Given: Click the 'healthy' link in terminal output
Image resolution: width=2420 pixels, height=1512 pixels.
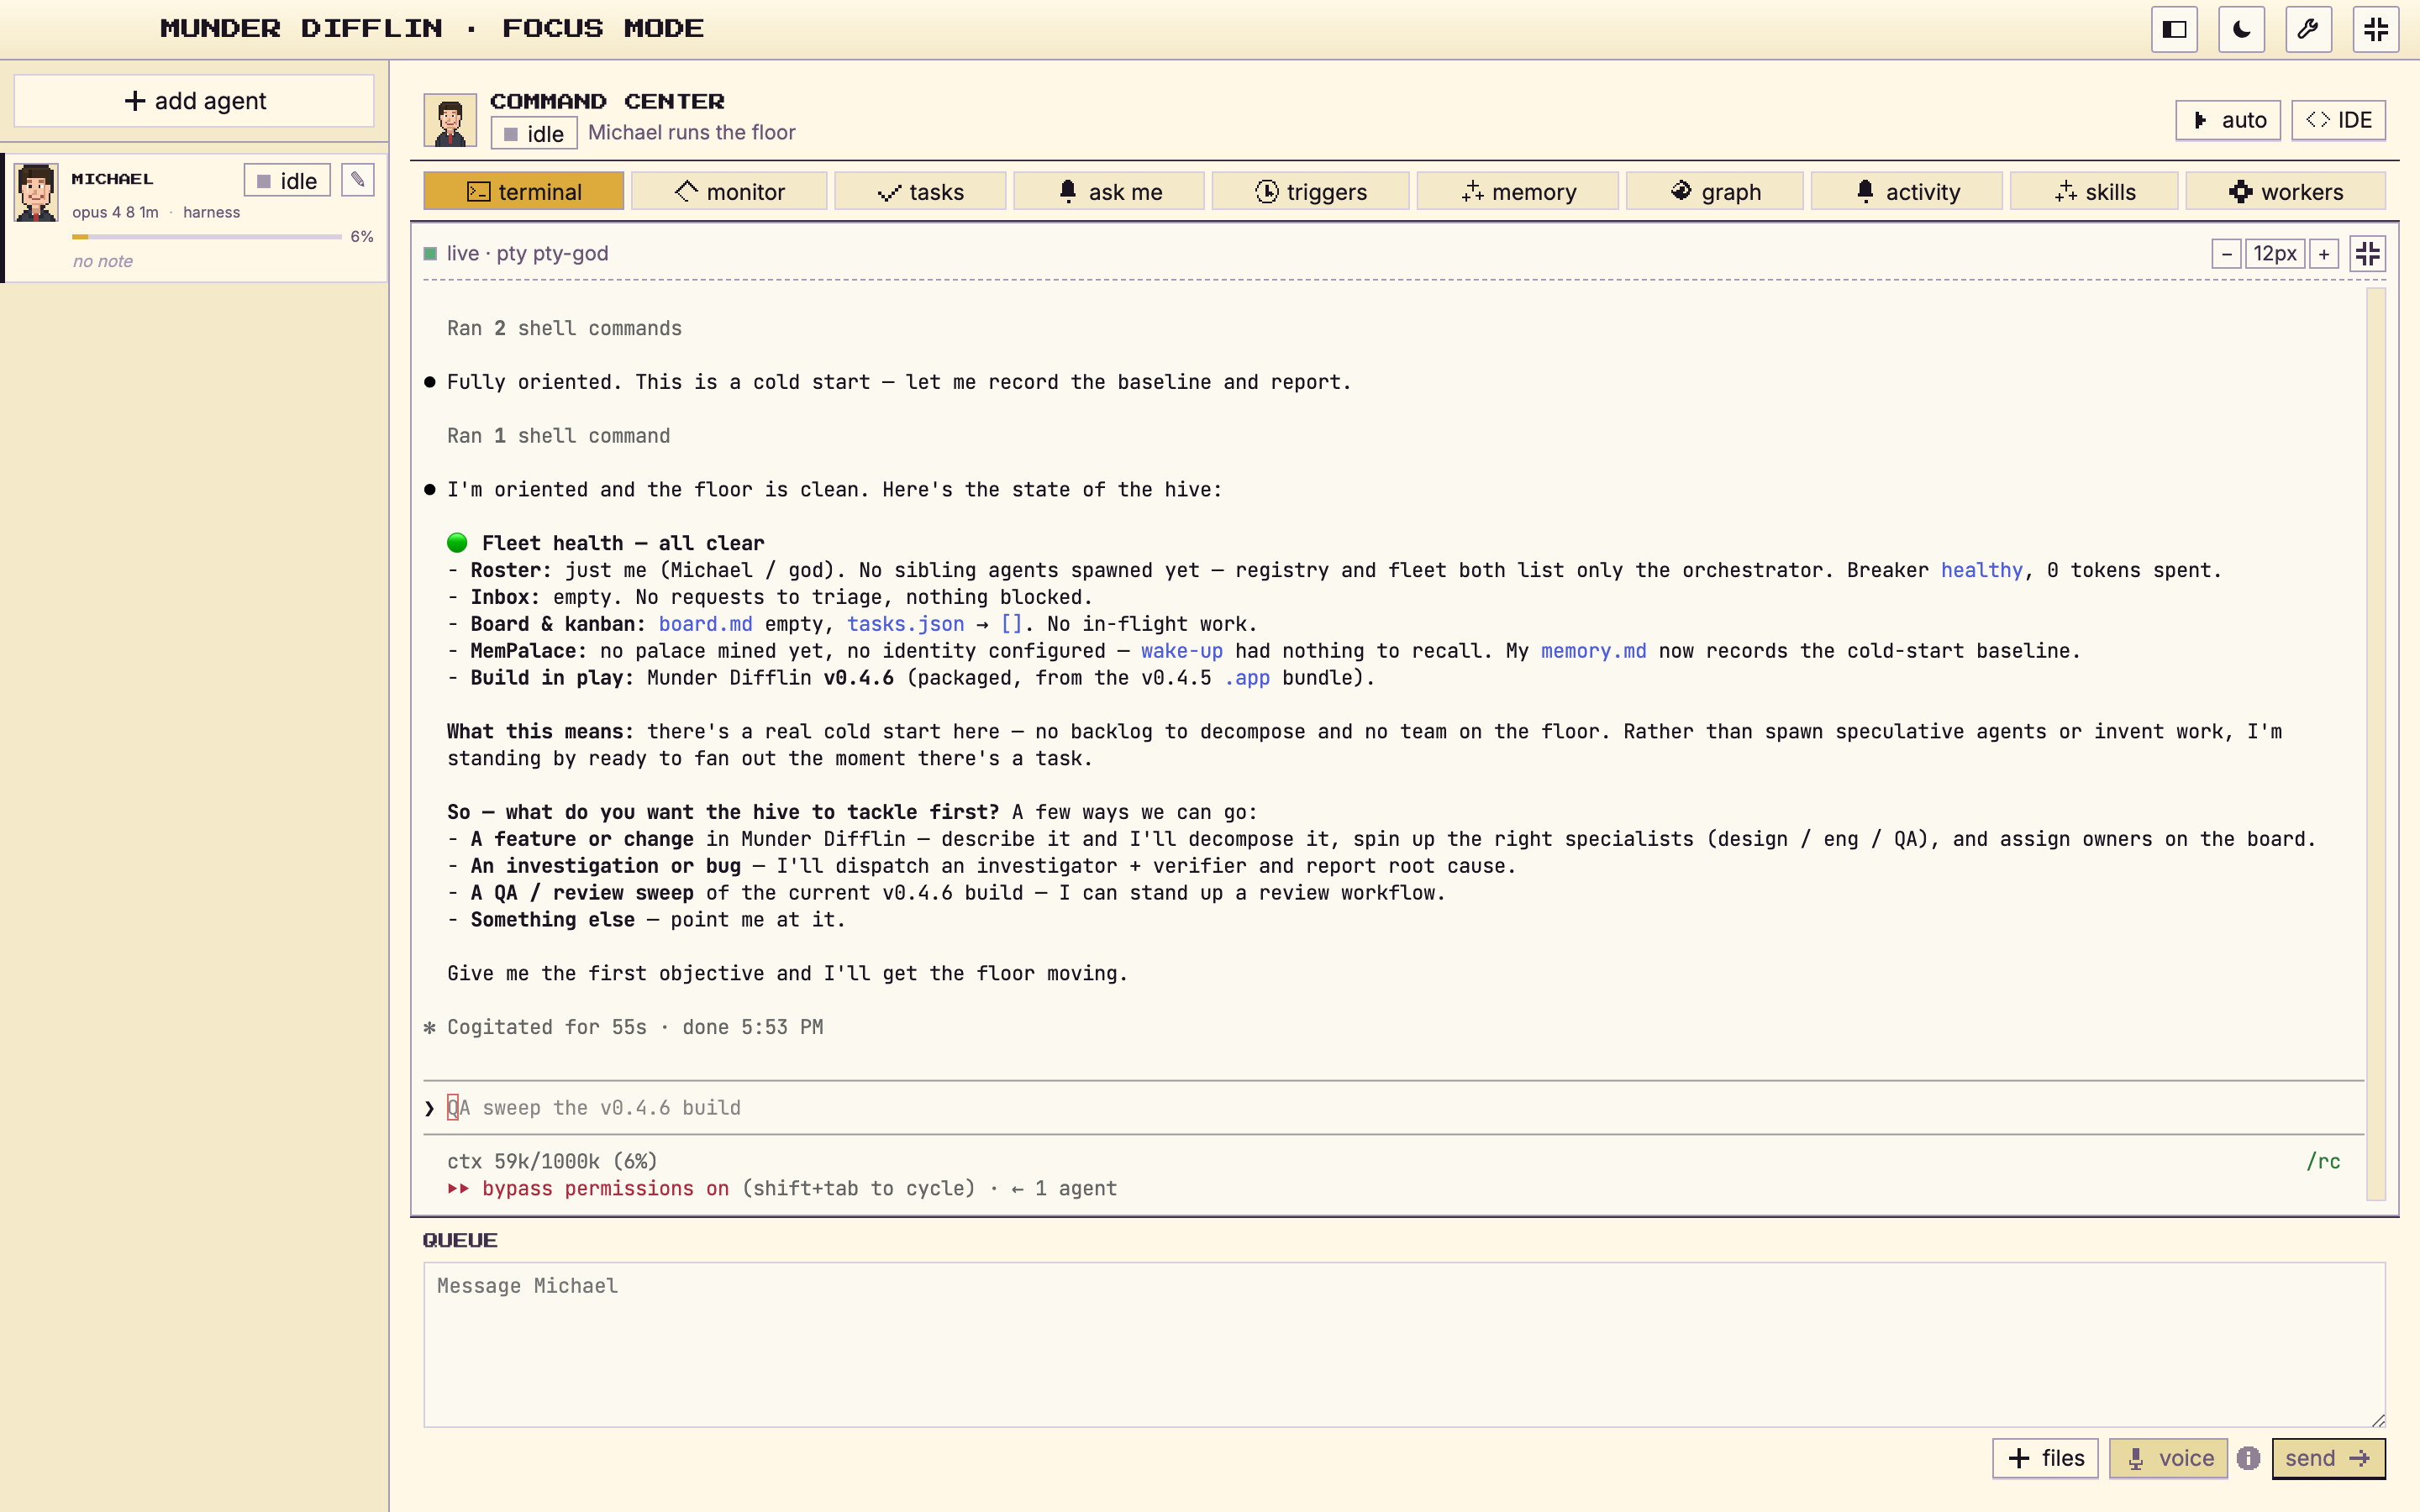Looking at the screenshot, I should (1981, 570).
